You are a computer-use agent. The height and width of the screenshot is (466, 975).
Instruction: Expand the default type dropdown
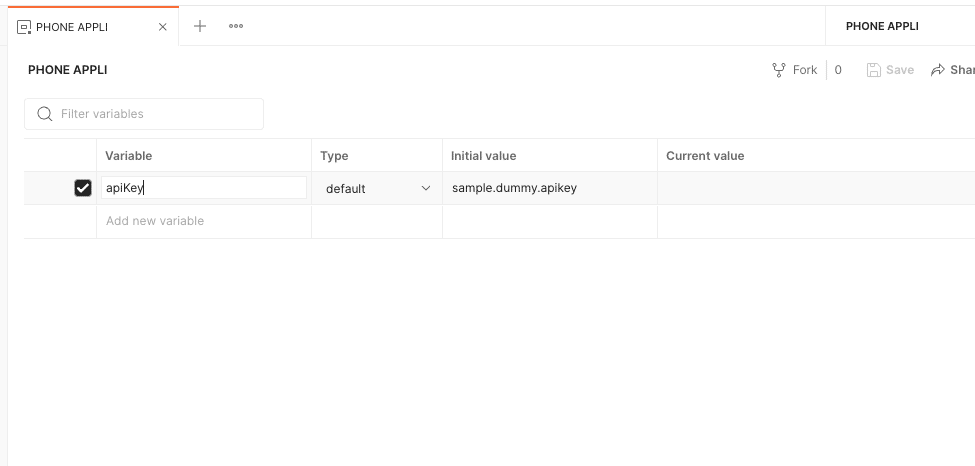425,188
